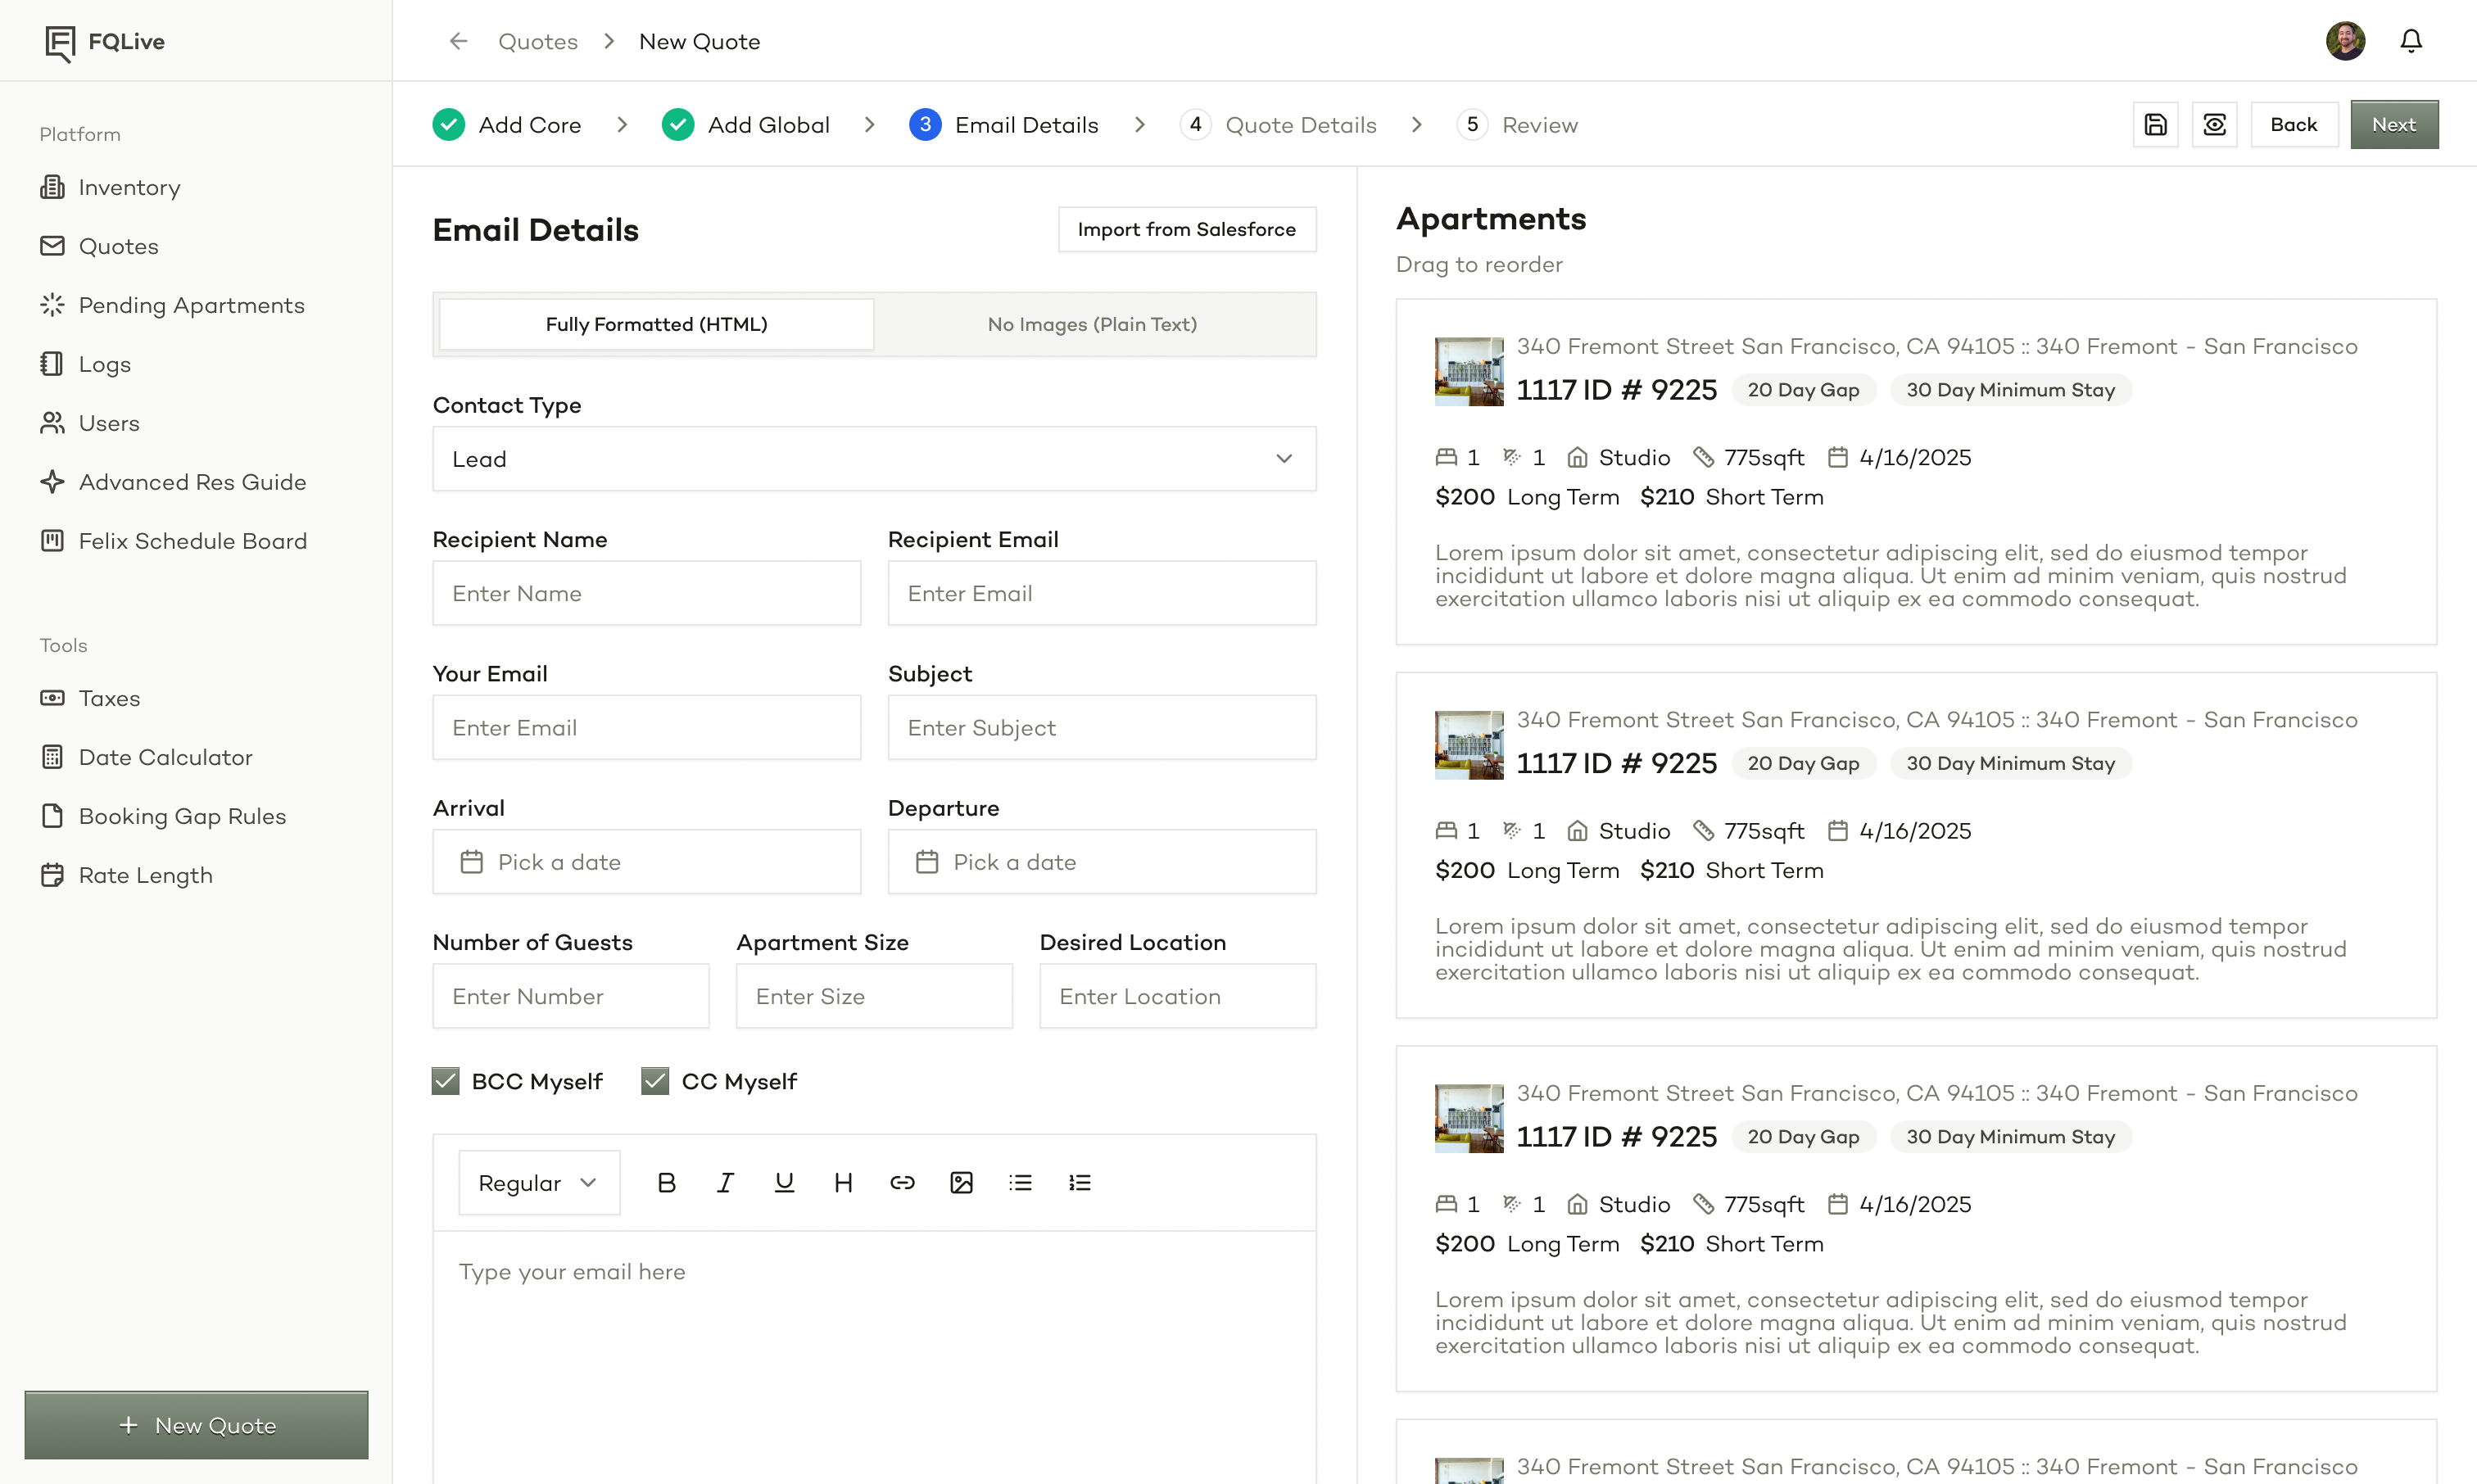Select Fully Formatted (HTML) email format
2477x1484 pixels.
pos(656,324)
